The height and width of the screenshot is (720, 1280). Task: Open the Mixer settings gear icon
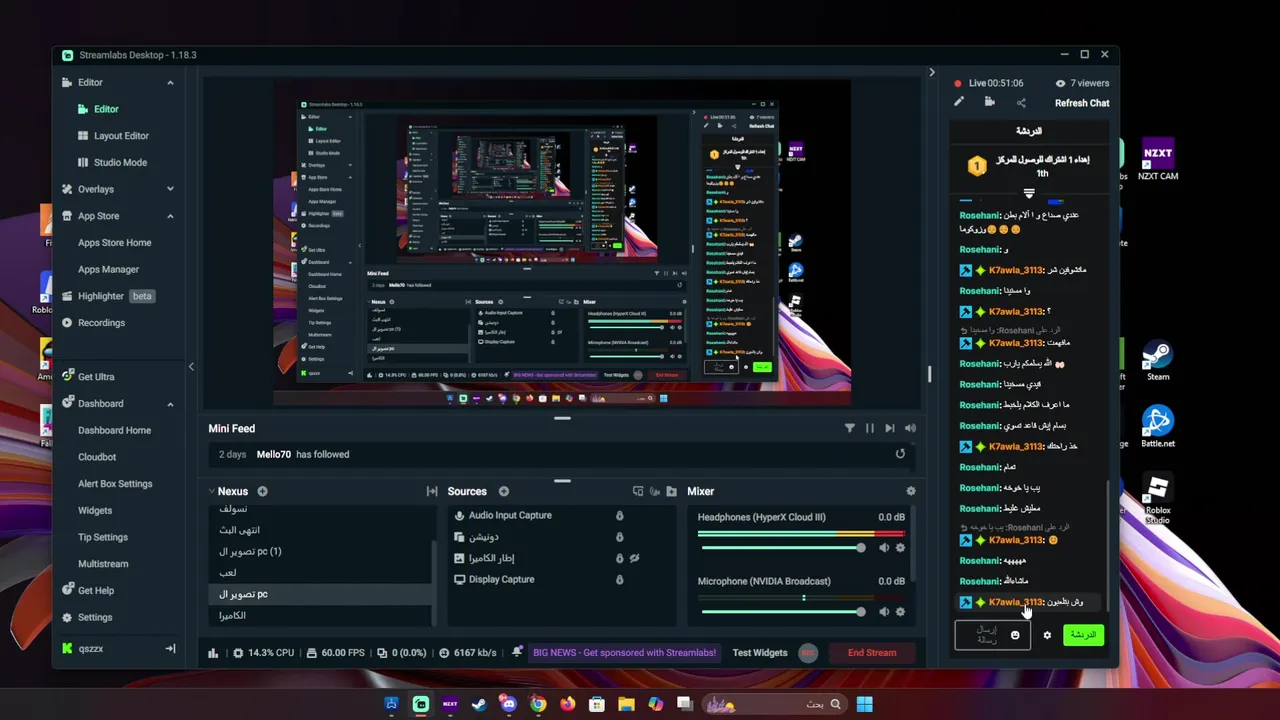[910, 491]
